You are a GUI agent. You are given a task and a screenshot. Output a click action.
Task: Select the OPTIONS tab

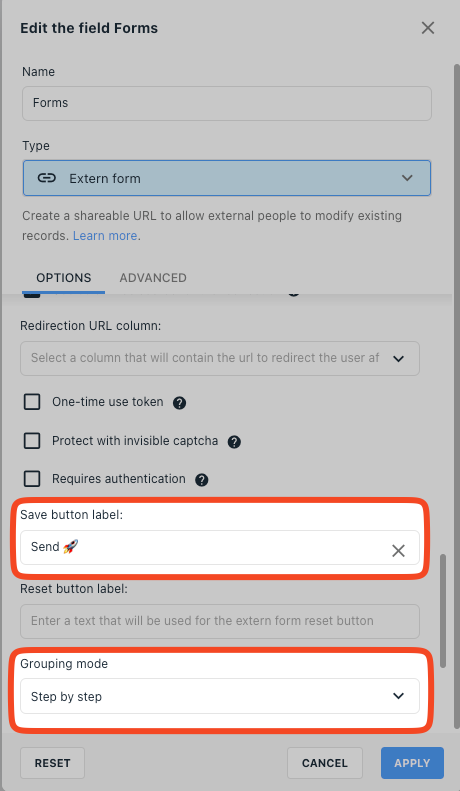coord(64,278)
